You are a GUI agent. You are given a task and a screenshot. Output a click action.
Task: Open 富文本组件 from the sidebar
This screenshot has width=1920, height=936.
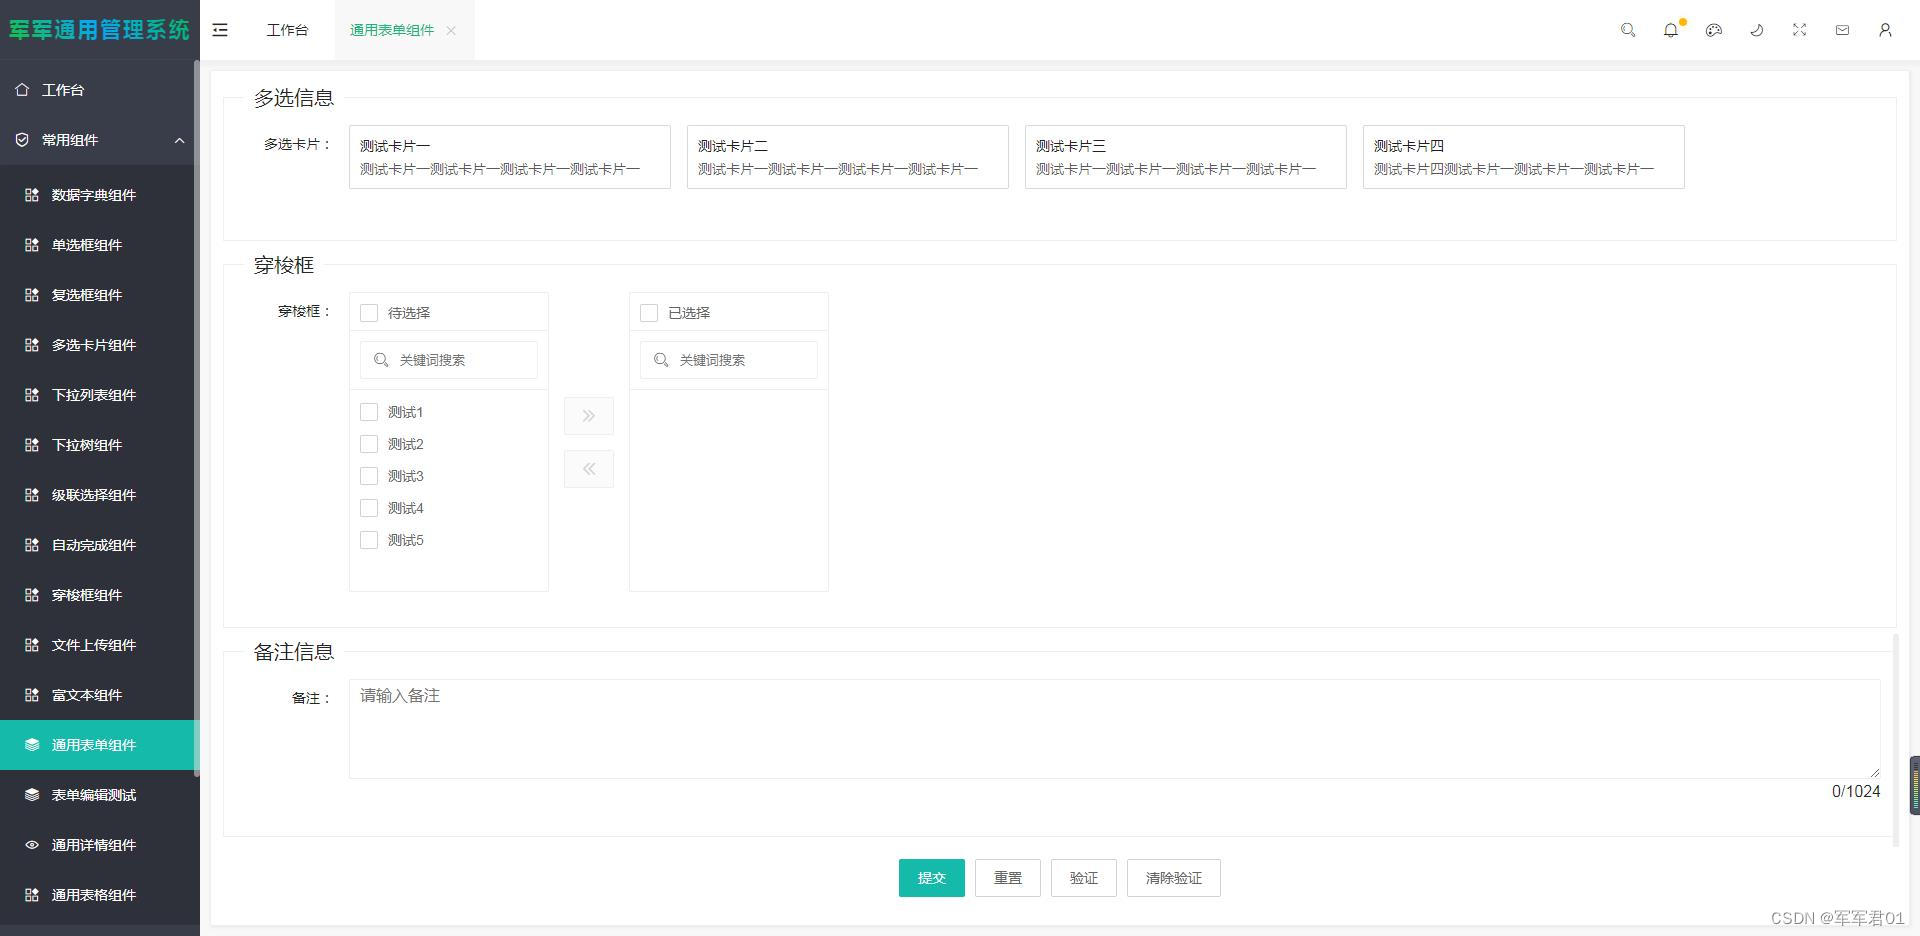(x=100, y=695)
